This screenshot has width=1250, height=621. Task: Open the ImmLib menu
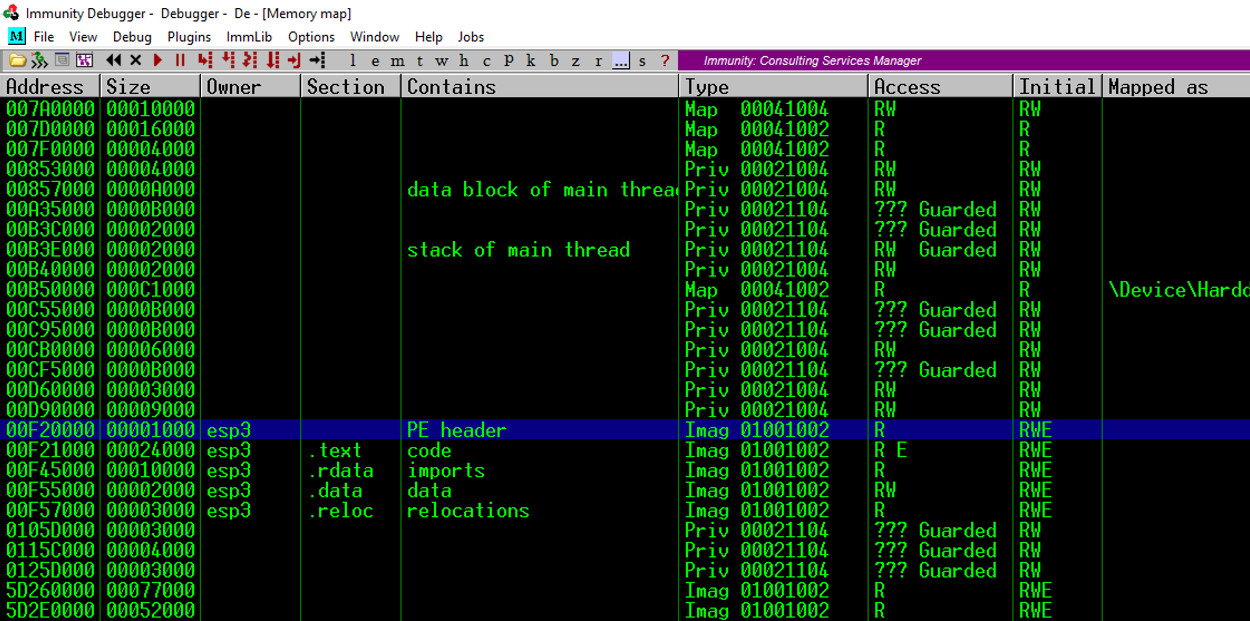coord(249,37)
